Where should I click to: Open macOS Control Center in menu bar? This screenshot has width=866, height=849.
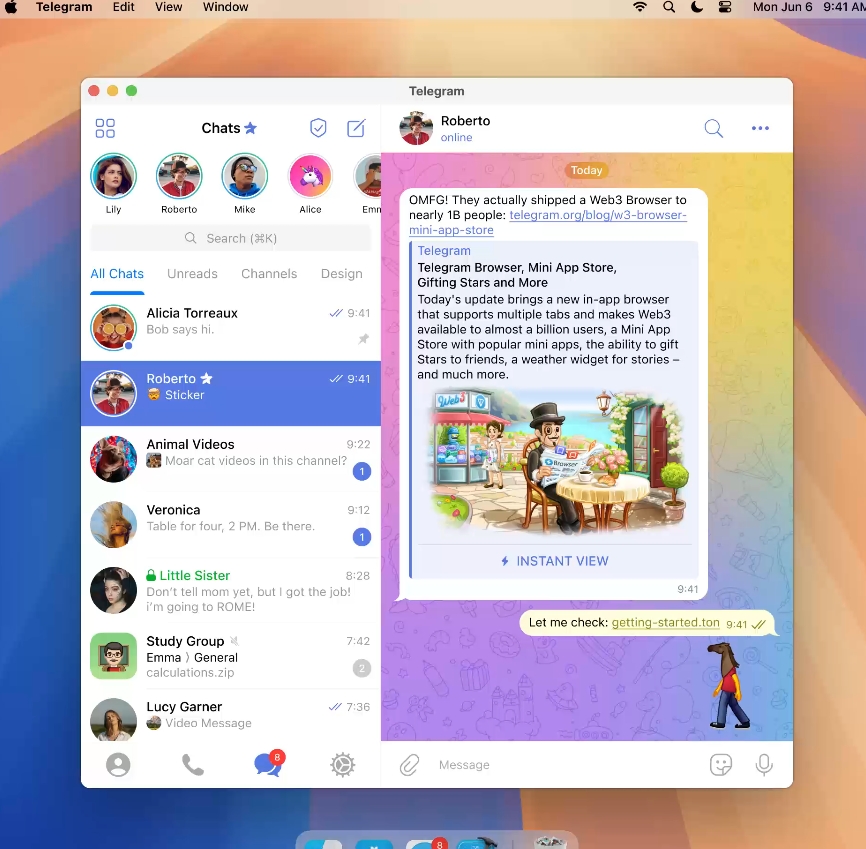pos(725,7)
